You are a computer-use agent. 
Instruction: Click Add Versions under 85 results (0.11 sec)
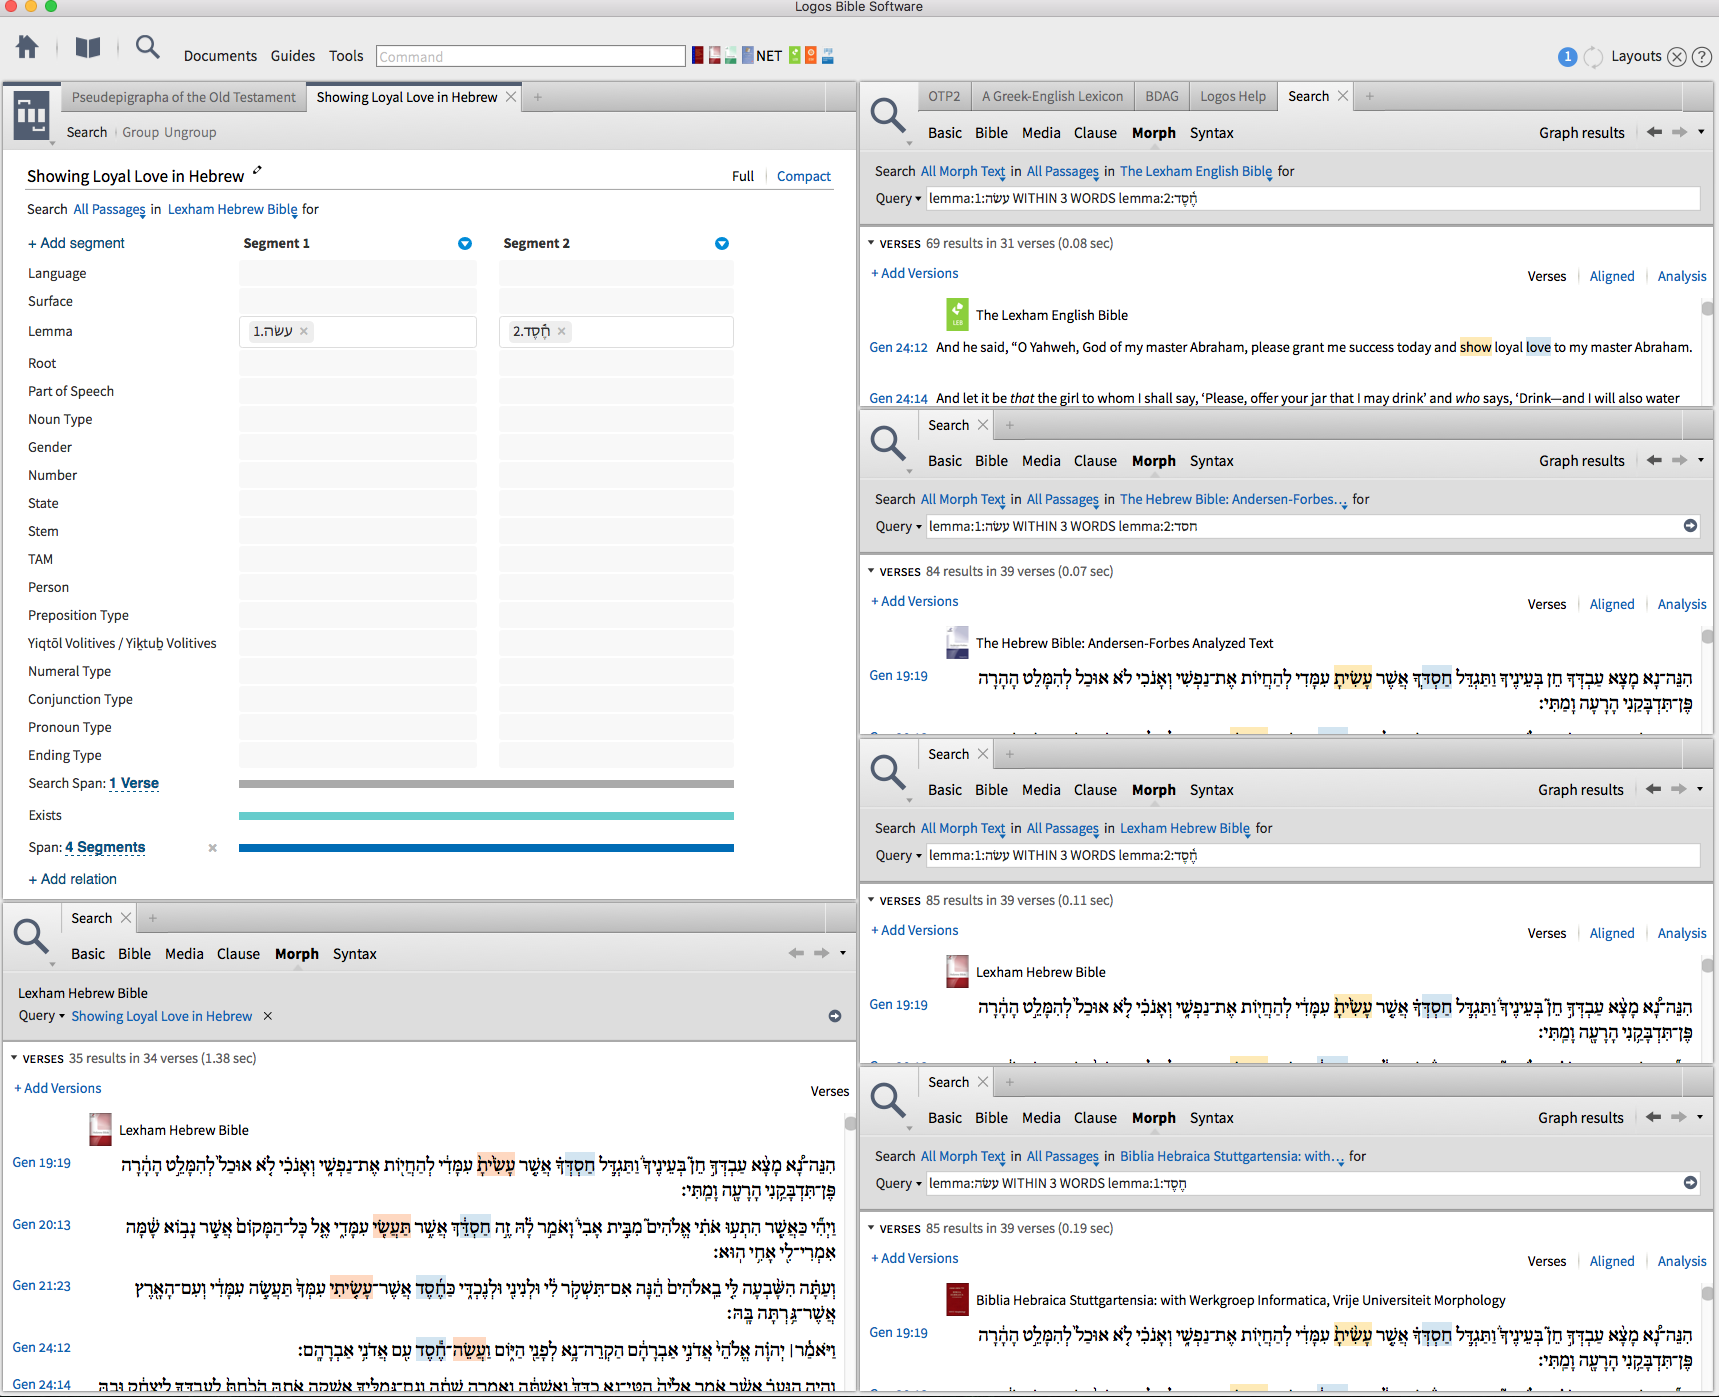tap(914, 930)
